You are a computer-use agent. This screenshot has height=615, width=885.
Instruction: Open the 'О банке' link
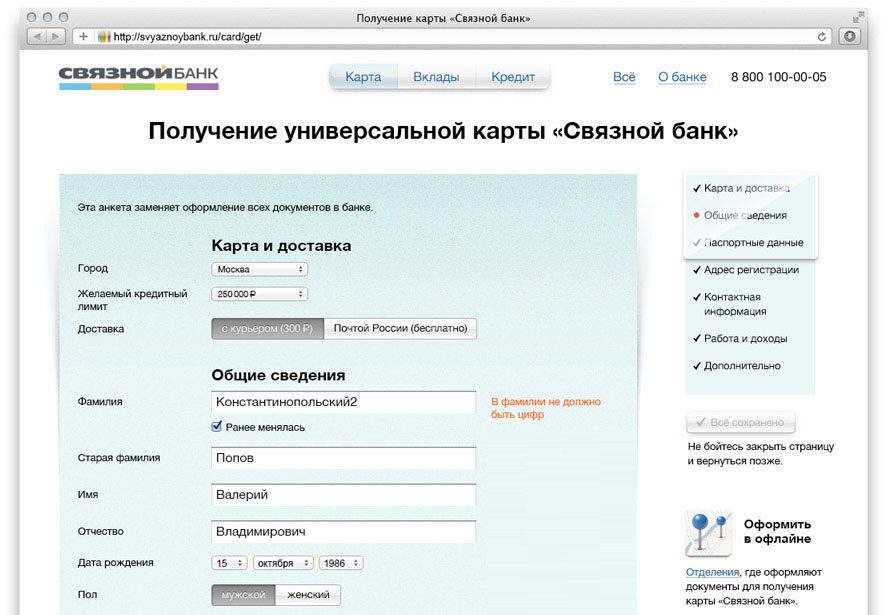click(x=682, y=77)
